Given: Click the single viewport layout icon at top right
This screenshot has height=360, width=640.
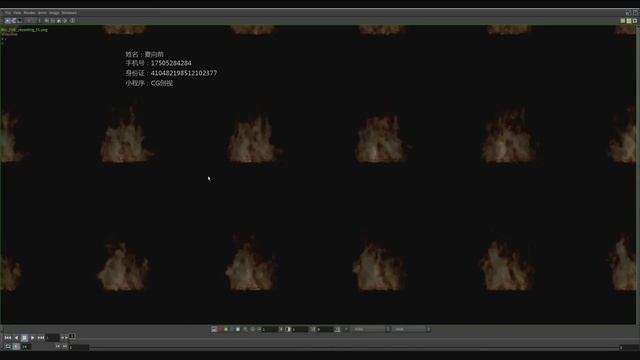Looking at the screenshot, I should pos(635,20).
